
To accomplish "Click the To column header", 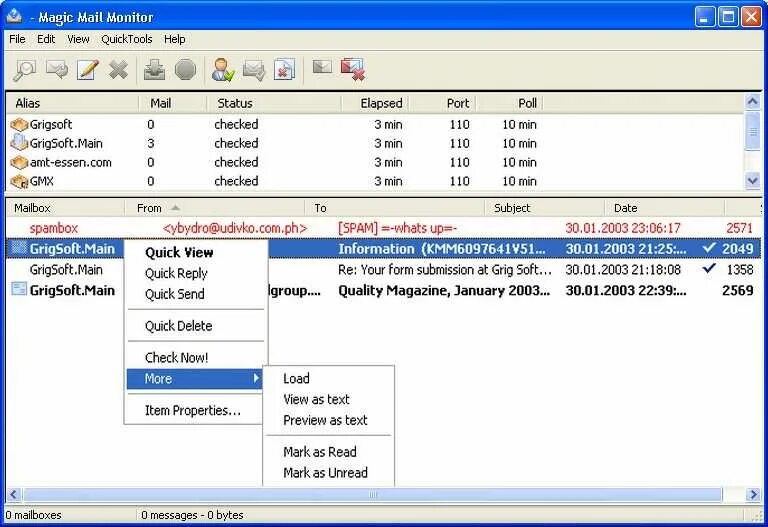I will [x=395, y=208].
